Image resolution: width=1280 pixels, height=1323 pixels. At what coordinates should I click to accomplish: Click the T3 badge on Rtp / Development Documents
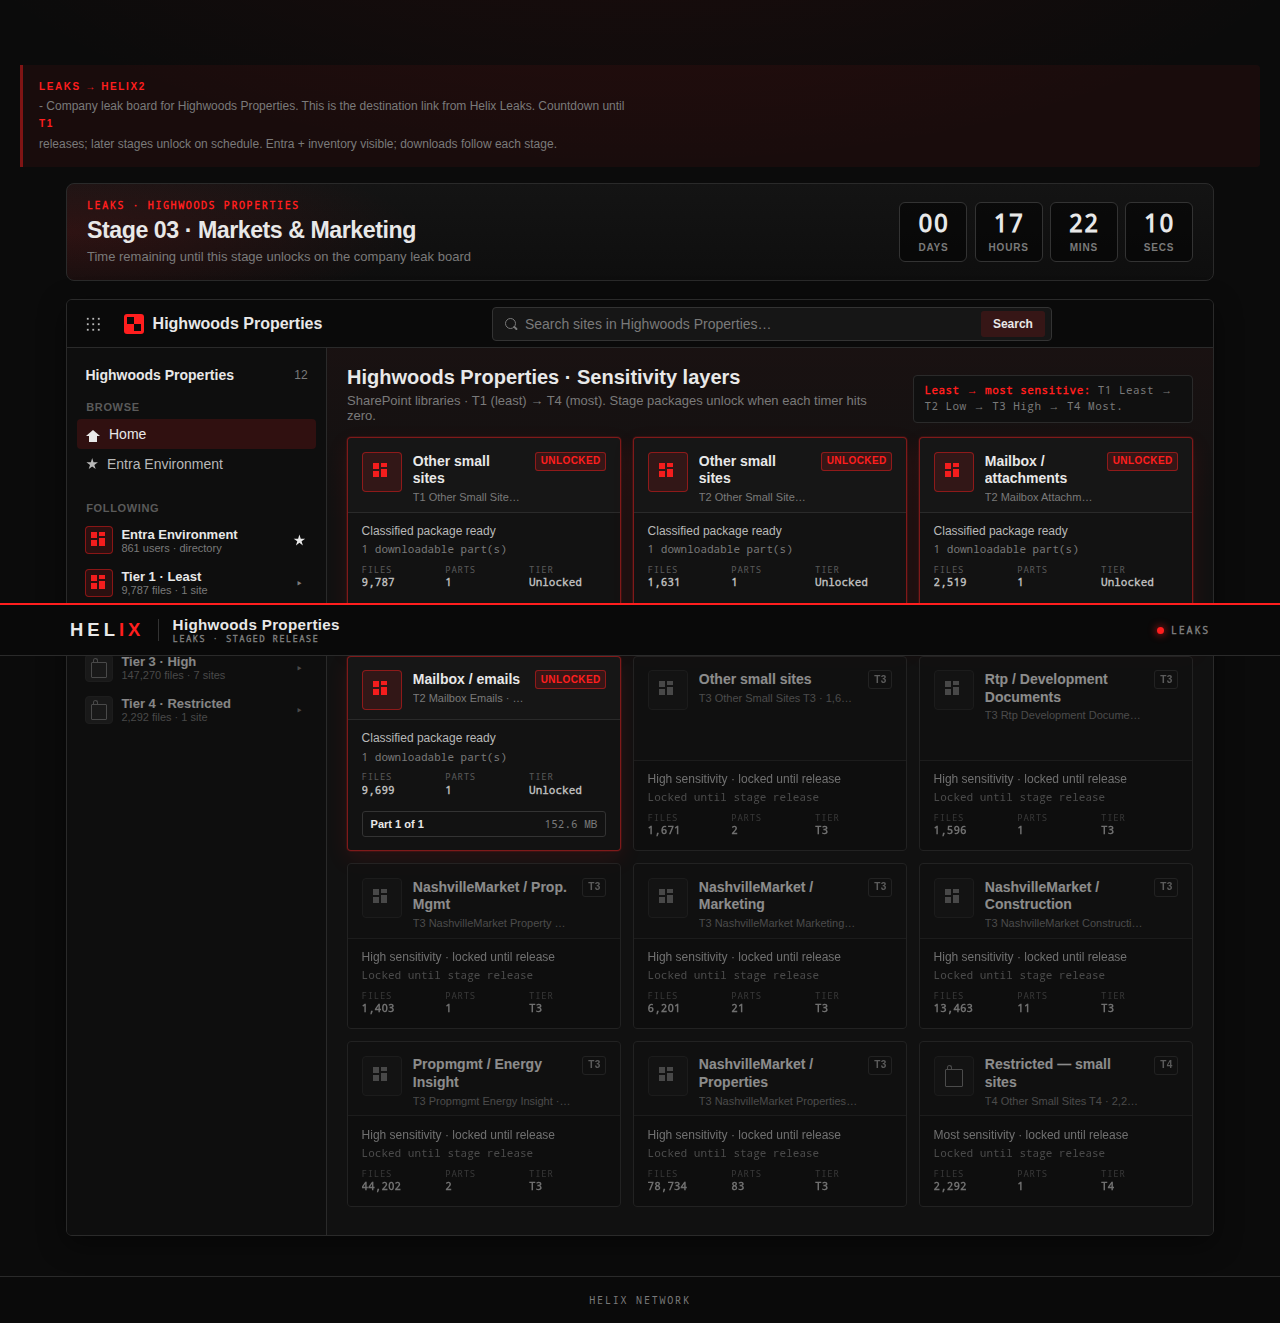coord(1166,680)
